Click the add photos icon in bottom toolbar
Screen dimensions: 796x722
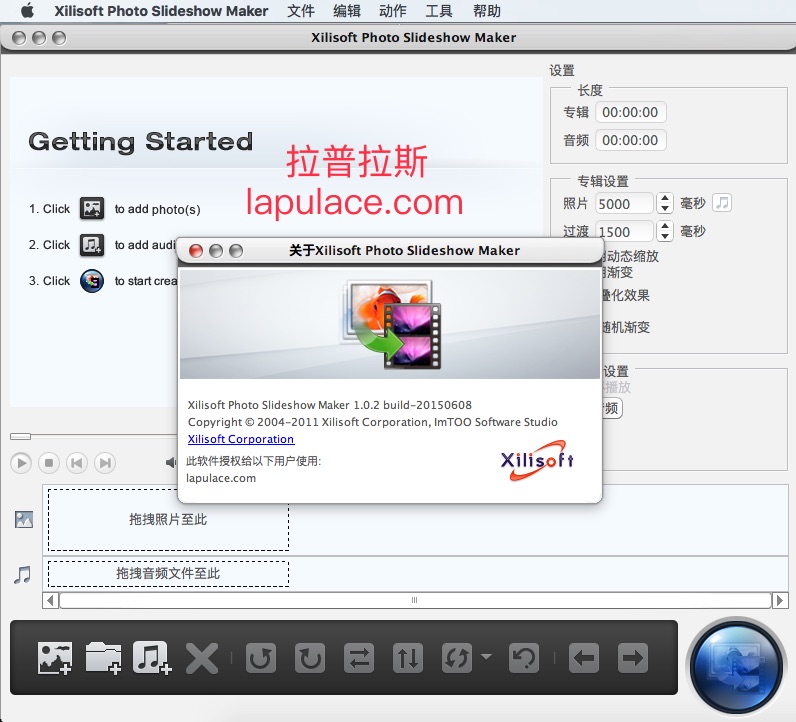pyautogui.click(x=55, y=658)
